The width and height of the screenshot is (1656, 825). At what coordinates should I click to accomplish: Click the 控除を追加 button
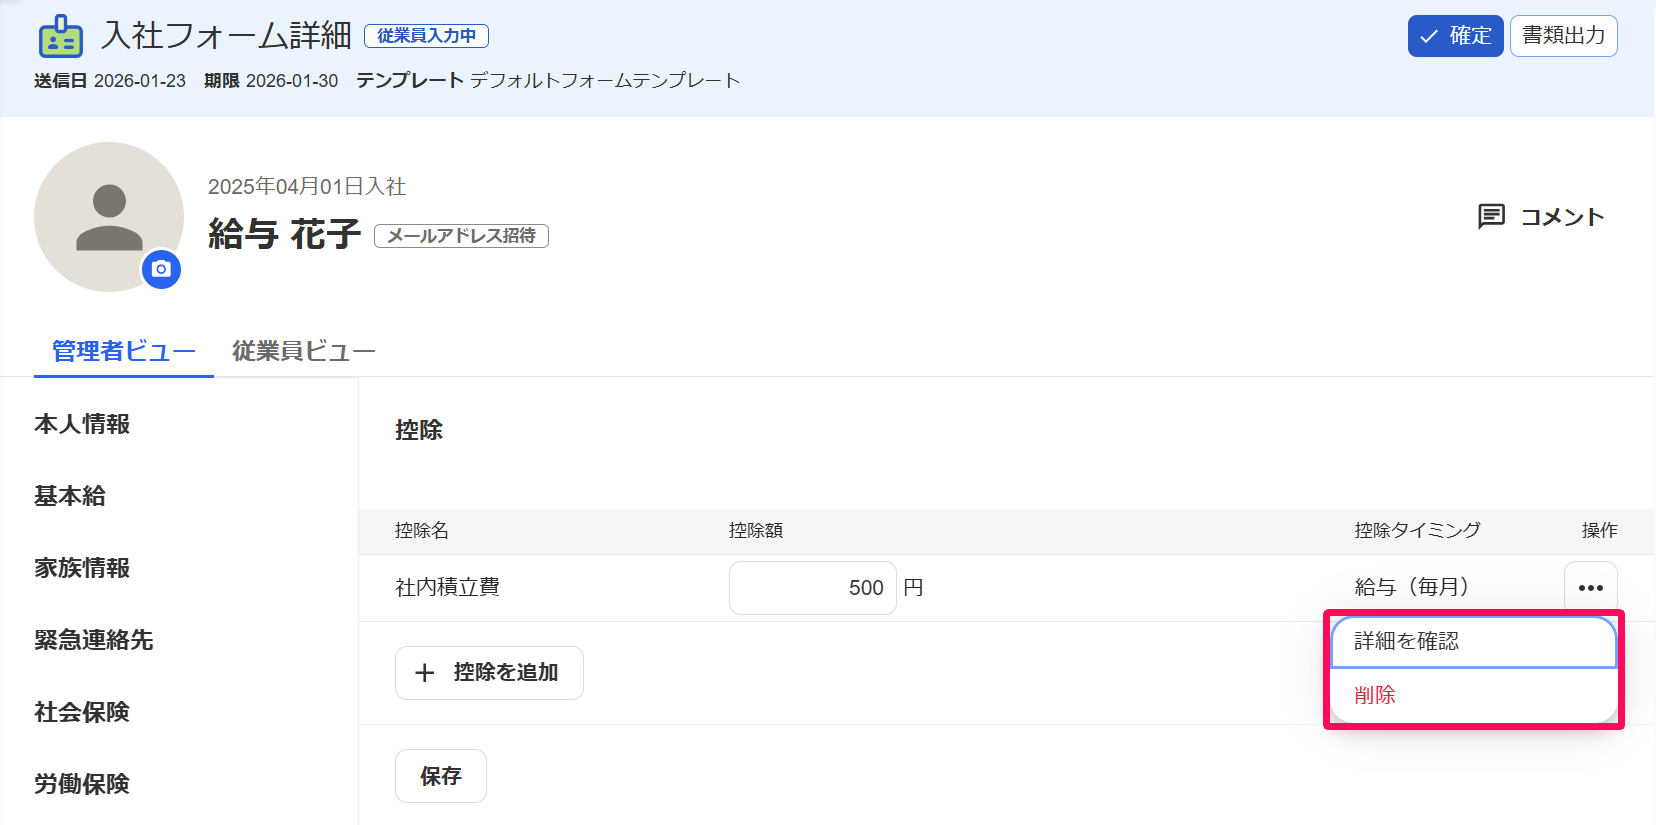coord(489,673)
